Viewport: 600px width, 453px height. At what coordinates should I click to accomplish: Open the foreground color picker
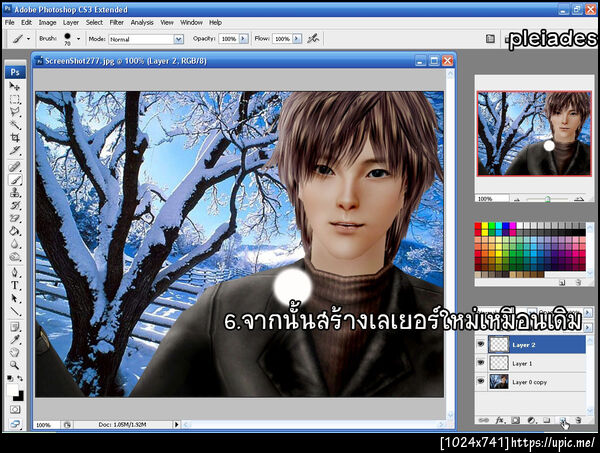point(12,391)
